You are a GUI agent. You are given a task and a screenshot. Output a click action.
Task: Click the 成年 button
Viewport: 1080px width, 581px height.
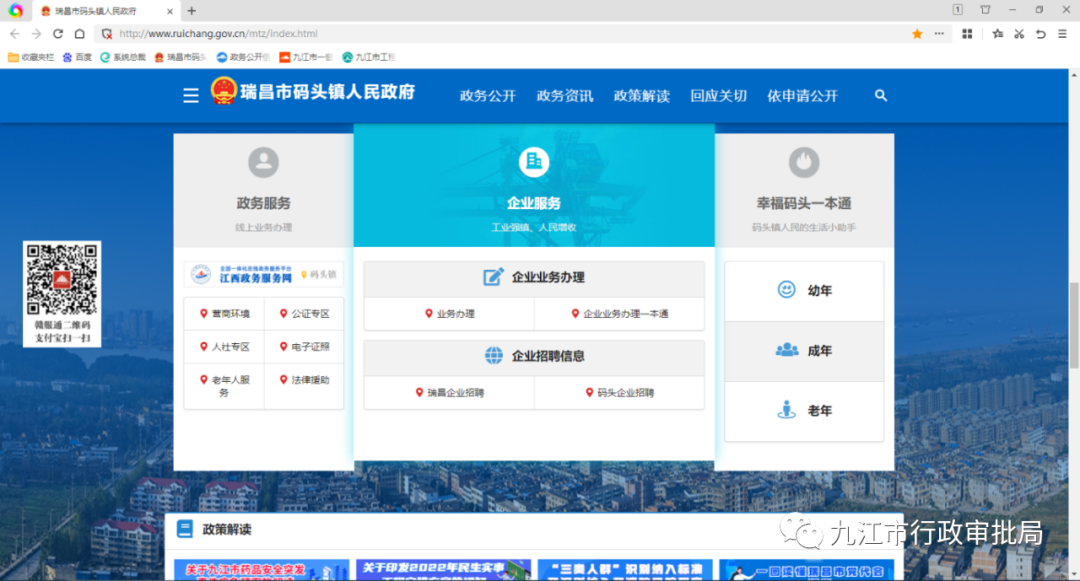pos(804,351)
